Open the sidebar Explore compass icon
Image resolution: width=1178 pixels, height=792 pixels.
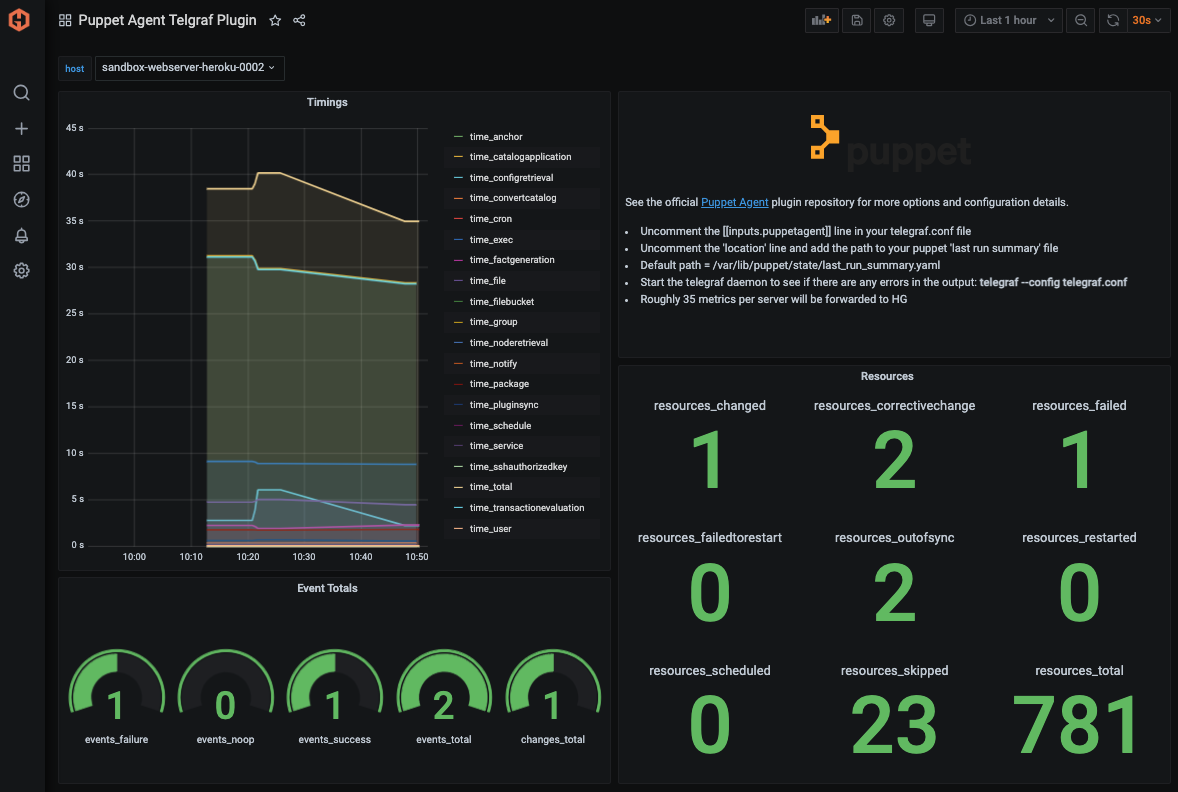21,199
